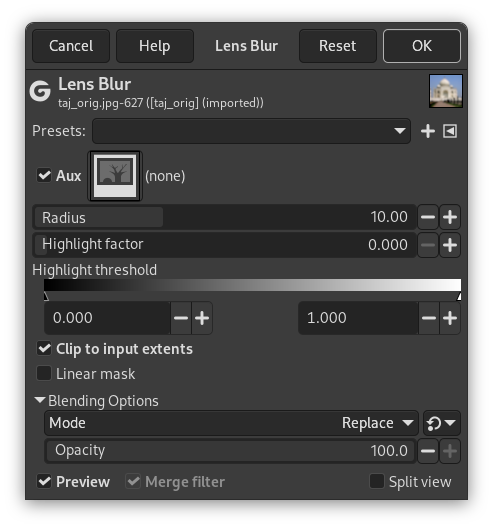The width and height of the screenshot is (493, 528).
Task: Decrease the high threshold 1.000 value
Action: 429,318
